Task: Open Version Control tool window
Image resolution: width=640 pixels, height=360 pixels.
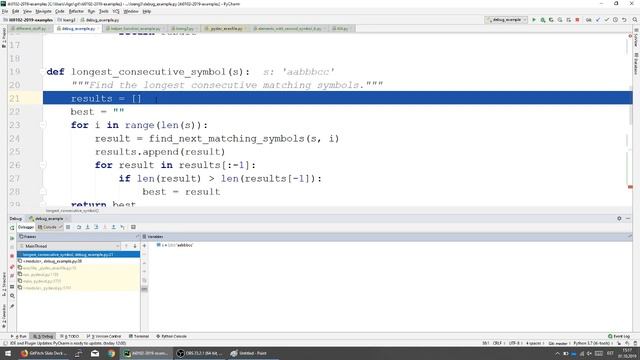Action: (x=104, y=336)
